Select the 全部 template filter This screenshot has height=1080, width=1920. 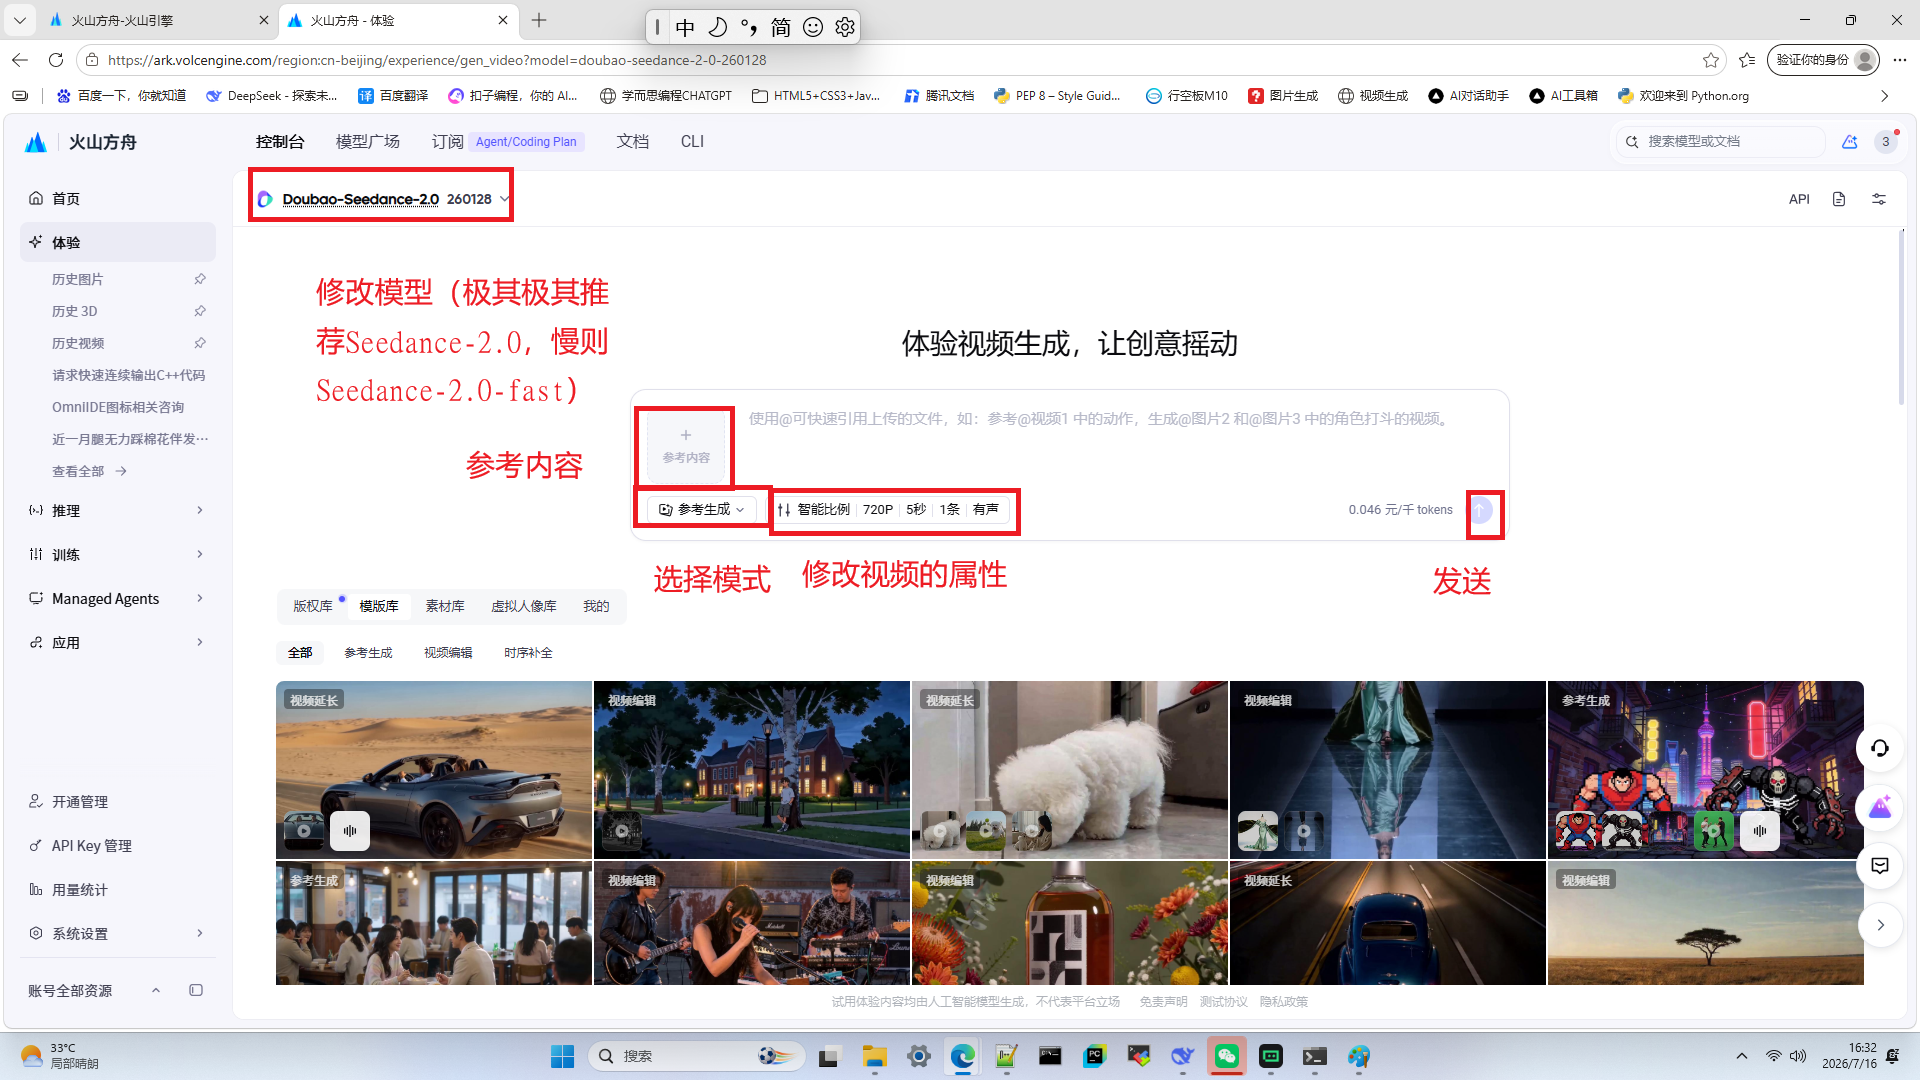pyautogui.click(x=300, y=653)
